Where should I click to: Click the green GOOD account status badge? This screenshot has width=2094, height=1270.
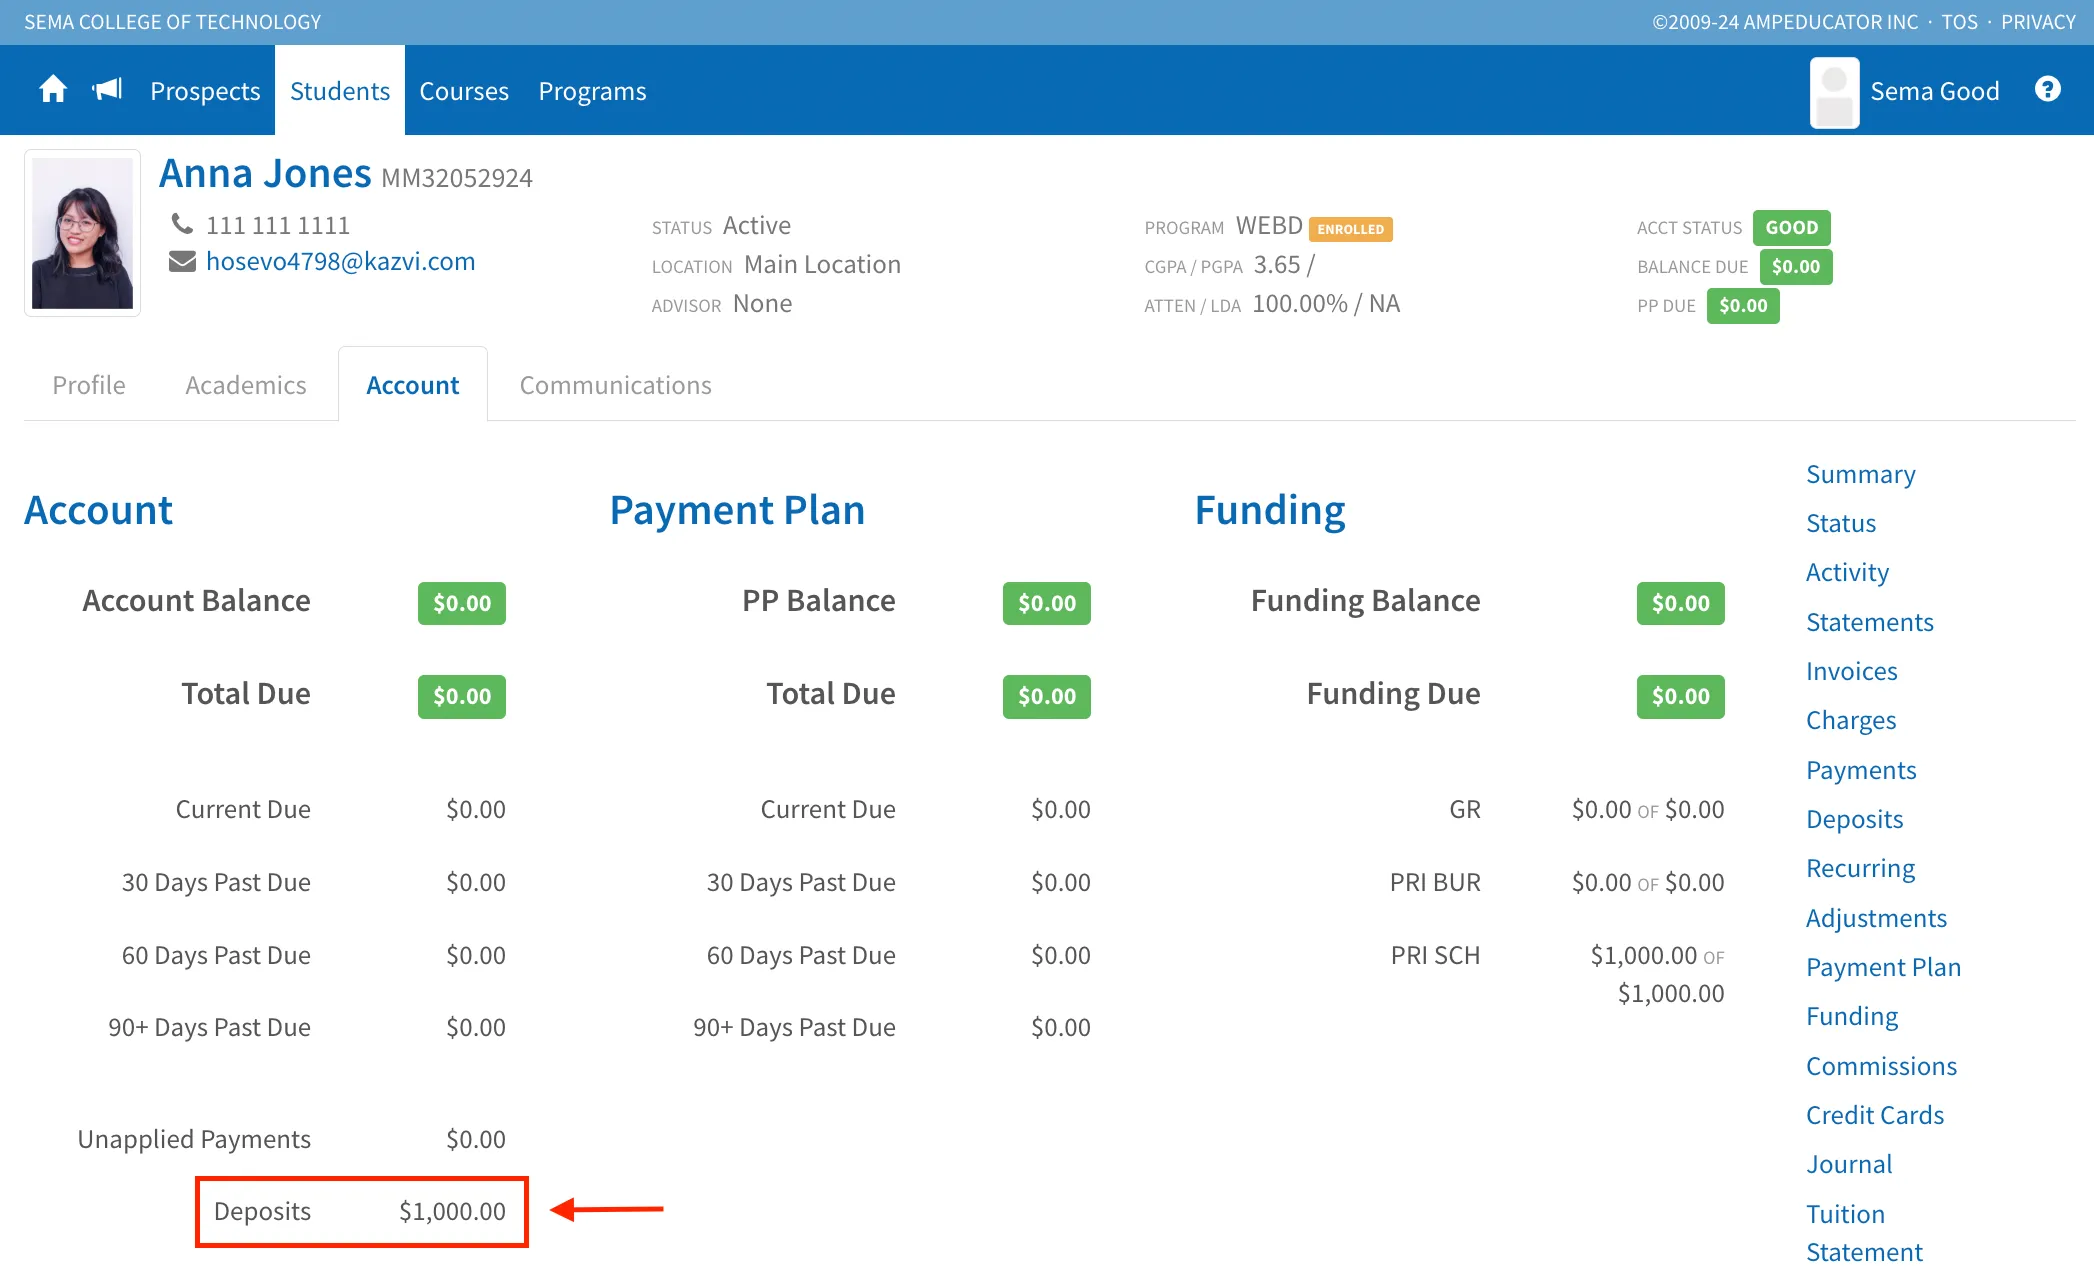pyautogui.click(x=1791, y=228)
